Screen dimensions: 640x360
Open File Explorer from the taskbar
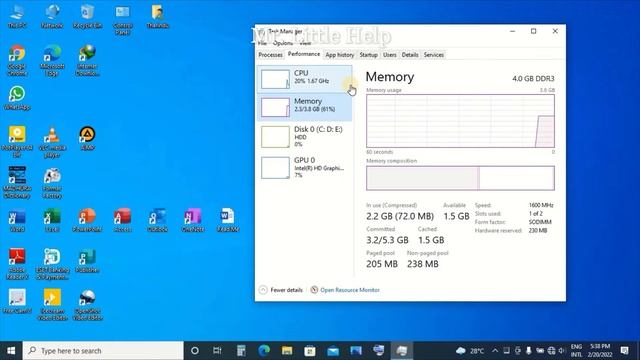click(287, 351)
